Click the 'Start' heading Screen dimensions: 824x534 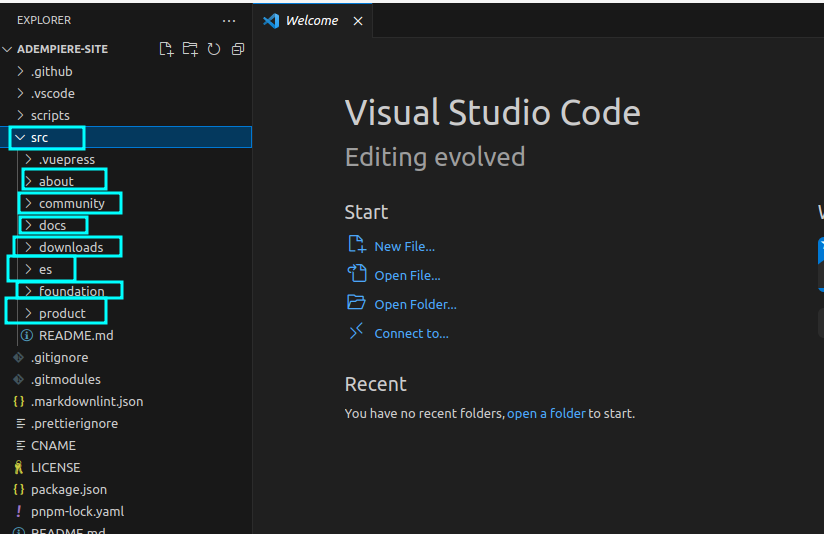coord(366,212)
